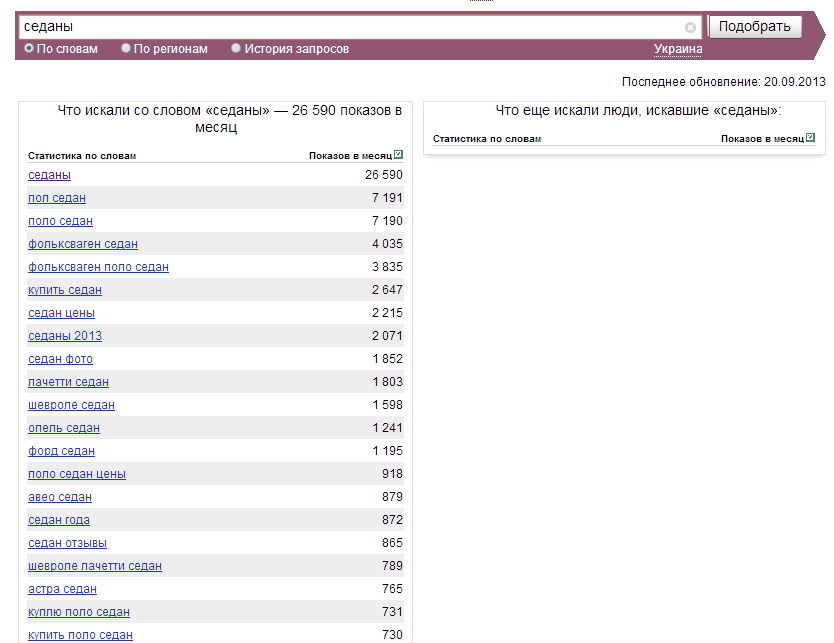Select the 'По регионам' radio button
This screenshot has width=834, height=643.
coord(126,48)
